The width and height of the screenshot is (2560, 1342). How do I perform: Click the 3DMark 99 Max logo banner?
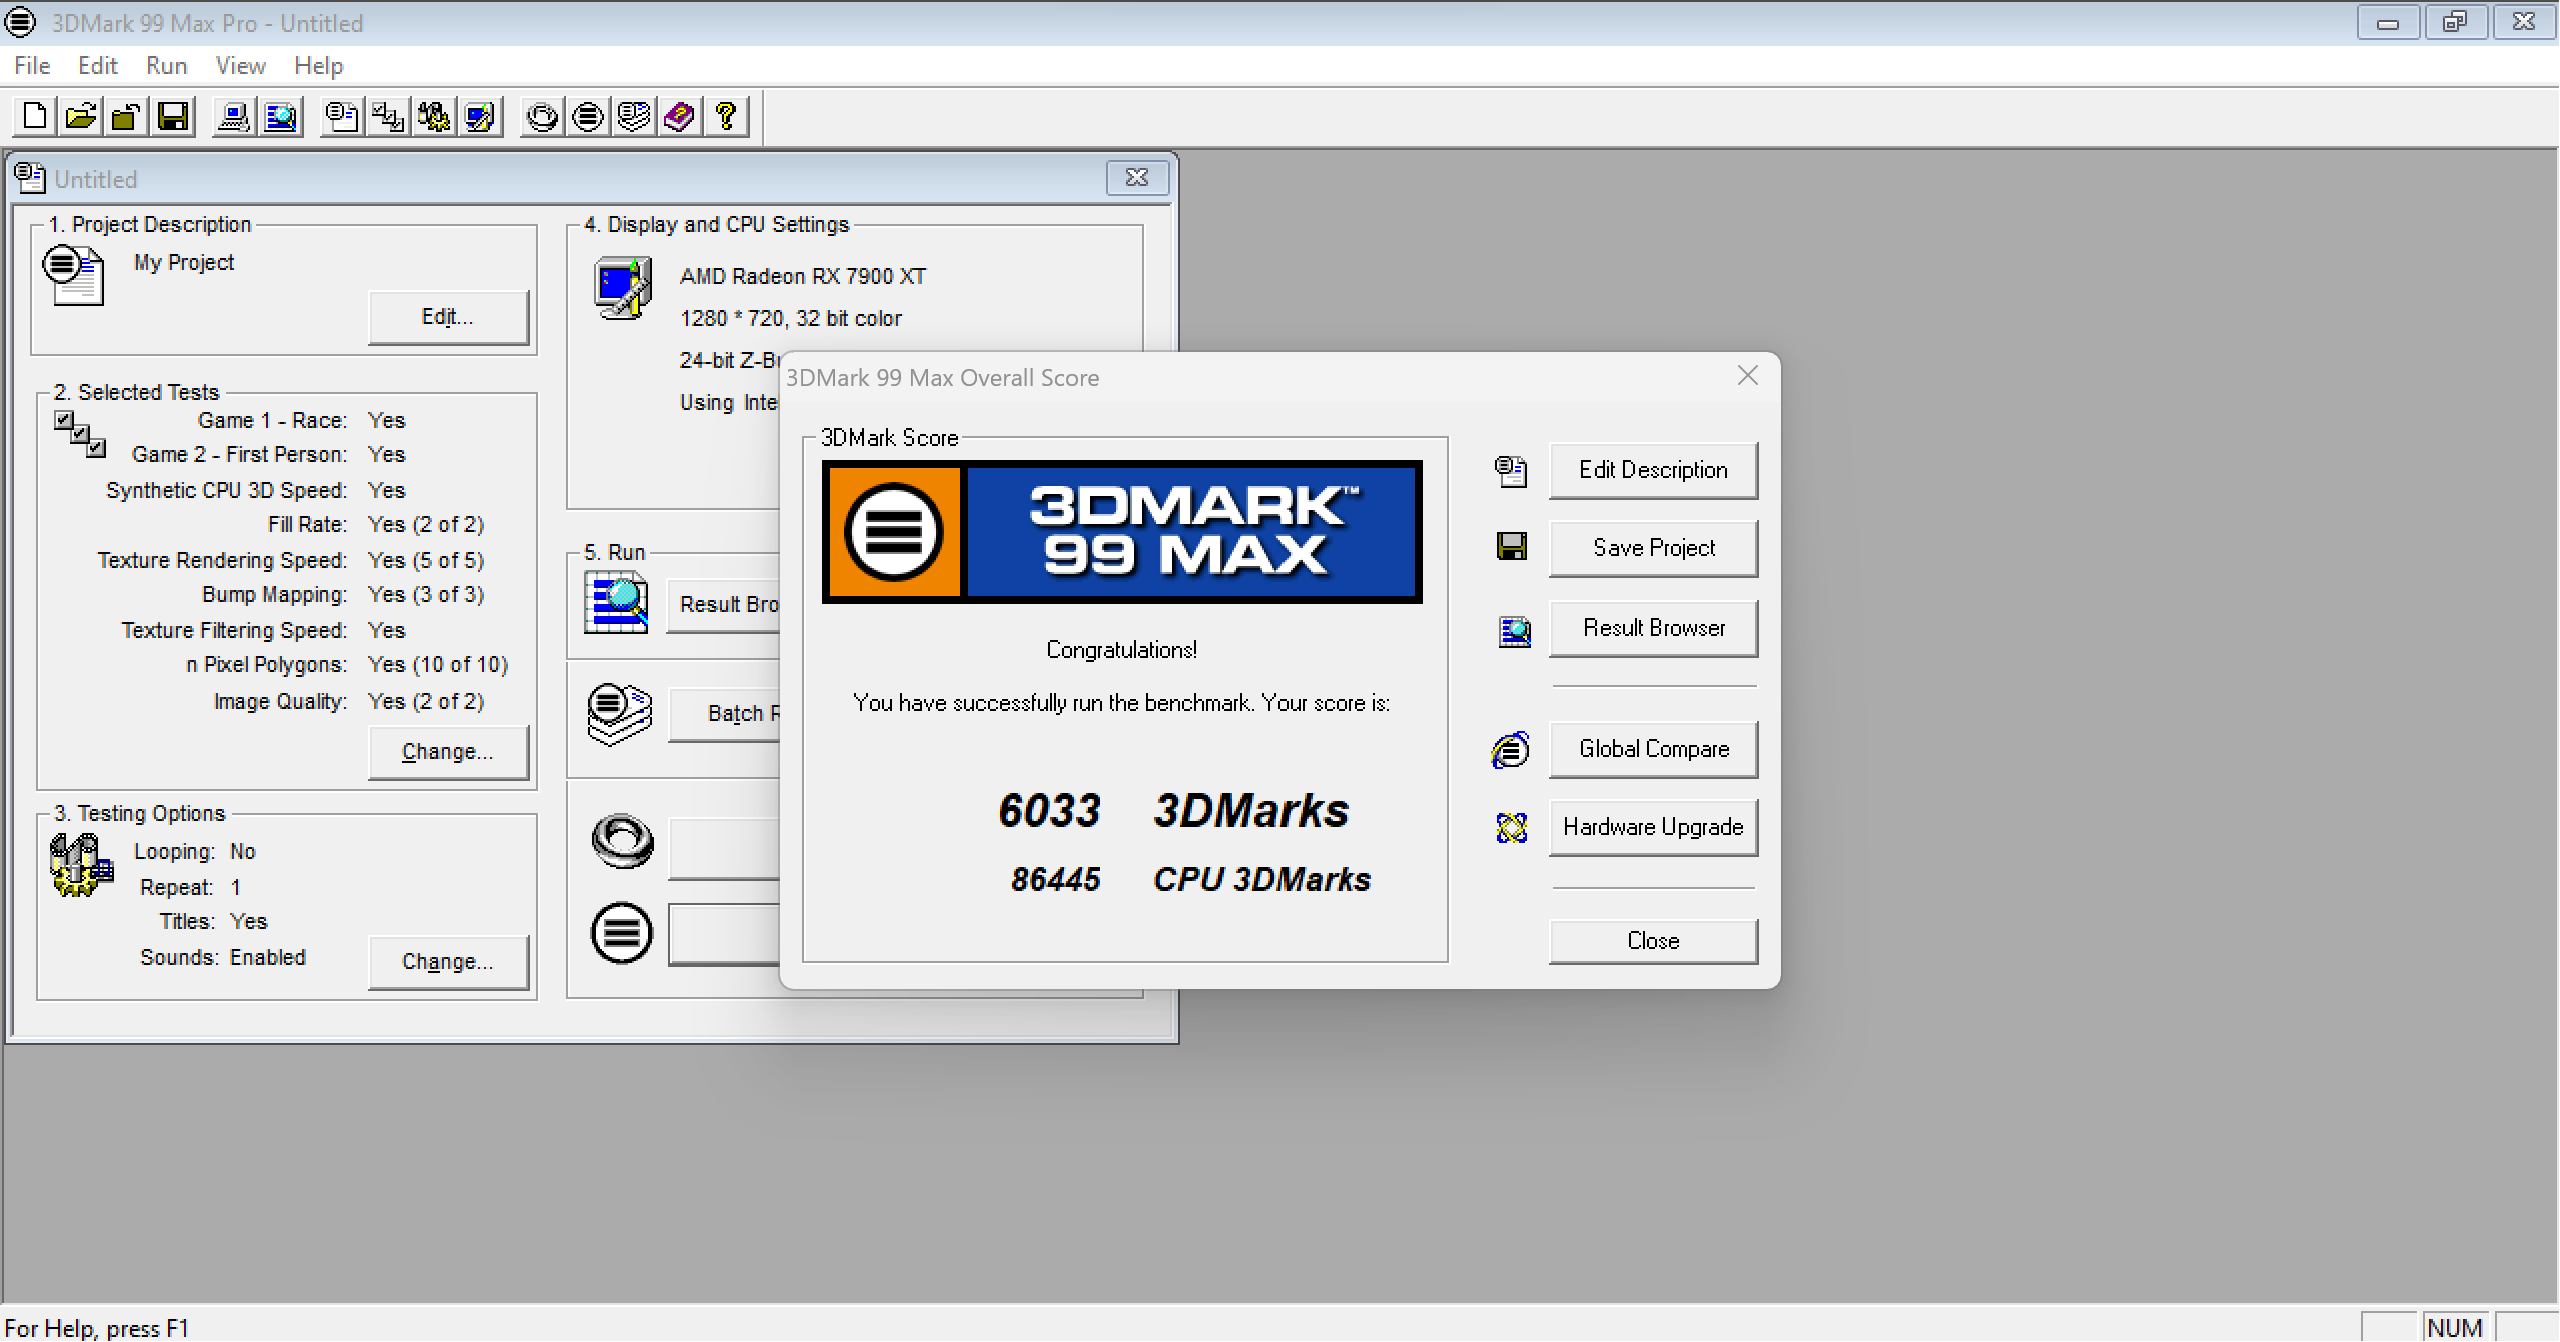(1121, 532)
